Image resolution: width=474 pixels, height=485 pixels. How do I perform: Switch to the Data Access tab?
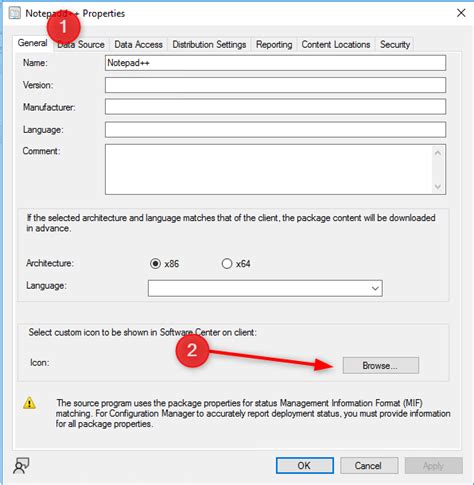point(138,45)
